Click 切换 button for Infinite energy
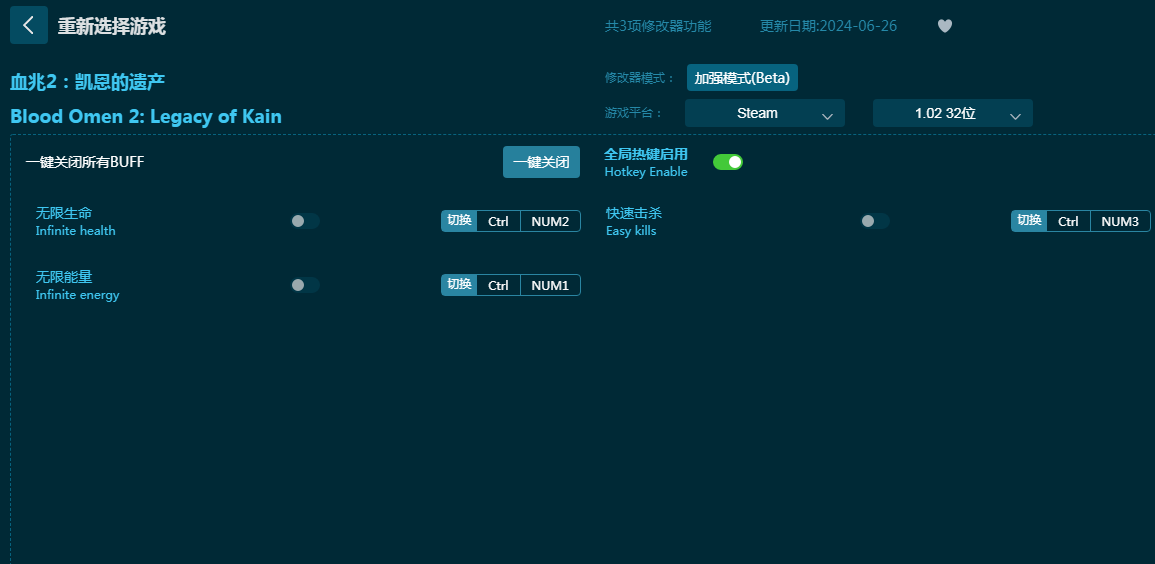This screenshot has width=1155, height=564. pyautogui.click(x=459, y=285)
